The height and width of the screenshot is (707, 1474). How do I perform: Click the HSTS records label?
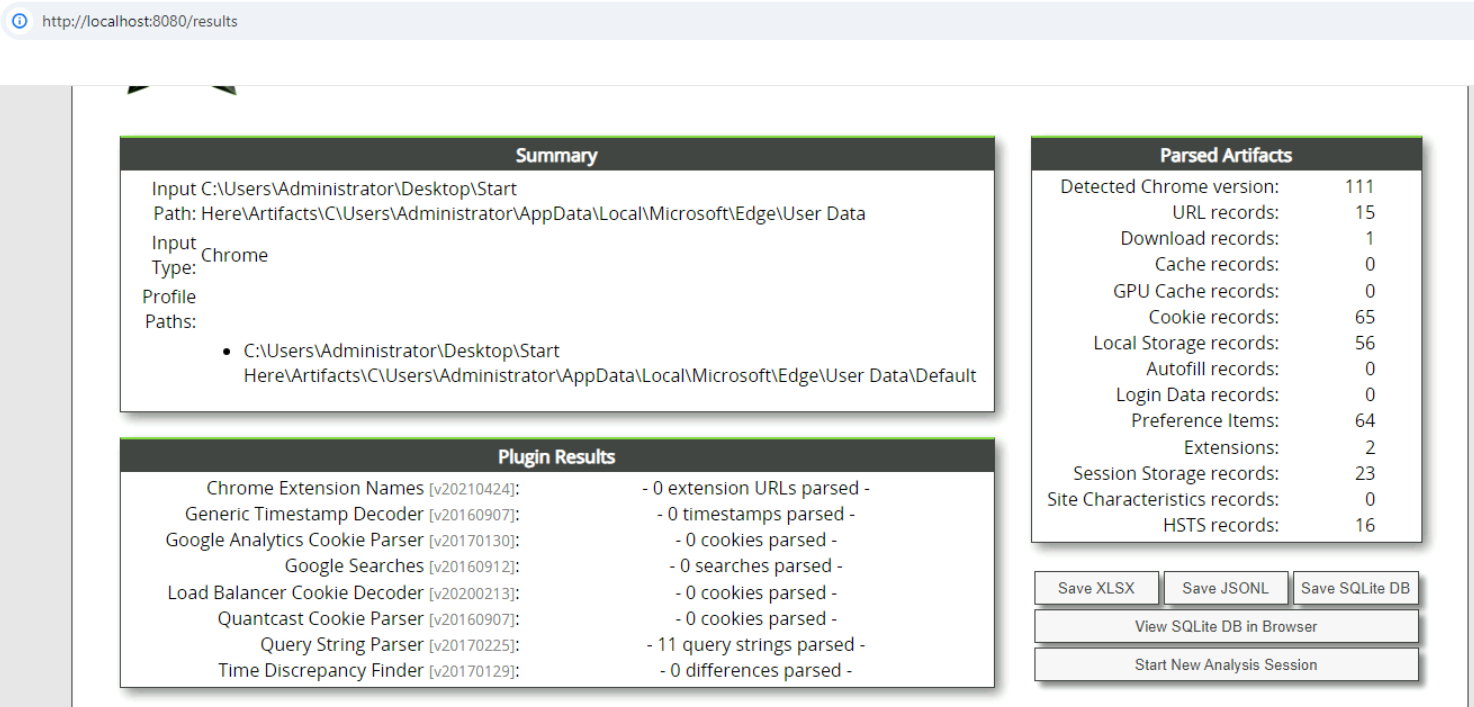[1220, 525]
